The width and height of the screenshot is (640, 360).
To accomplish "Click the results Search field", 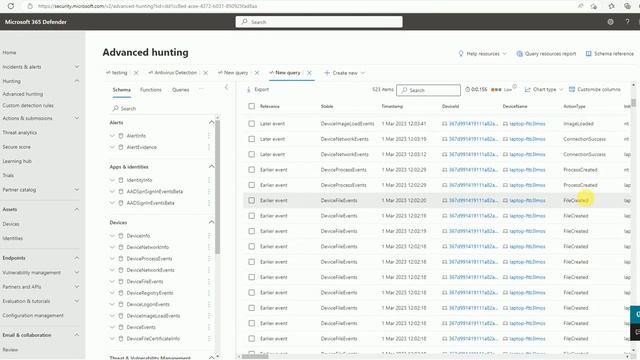I will tap(429, 90).
